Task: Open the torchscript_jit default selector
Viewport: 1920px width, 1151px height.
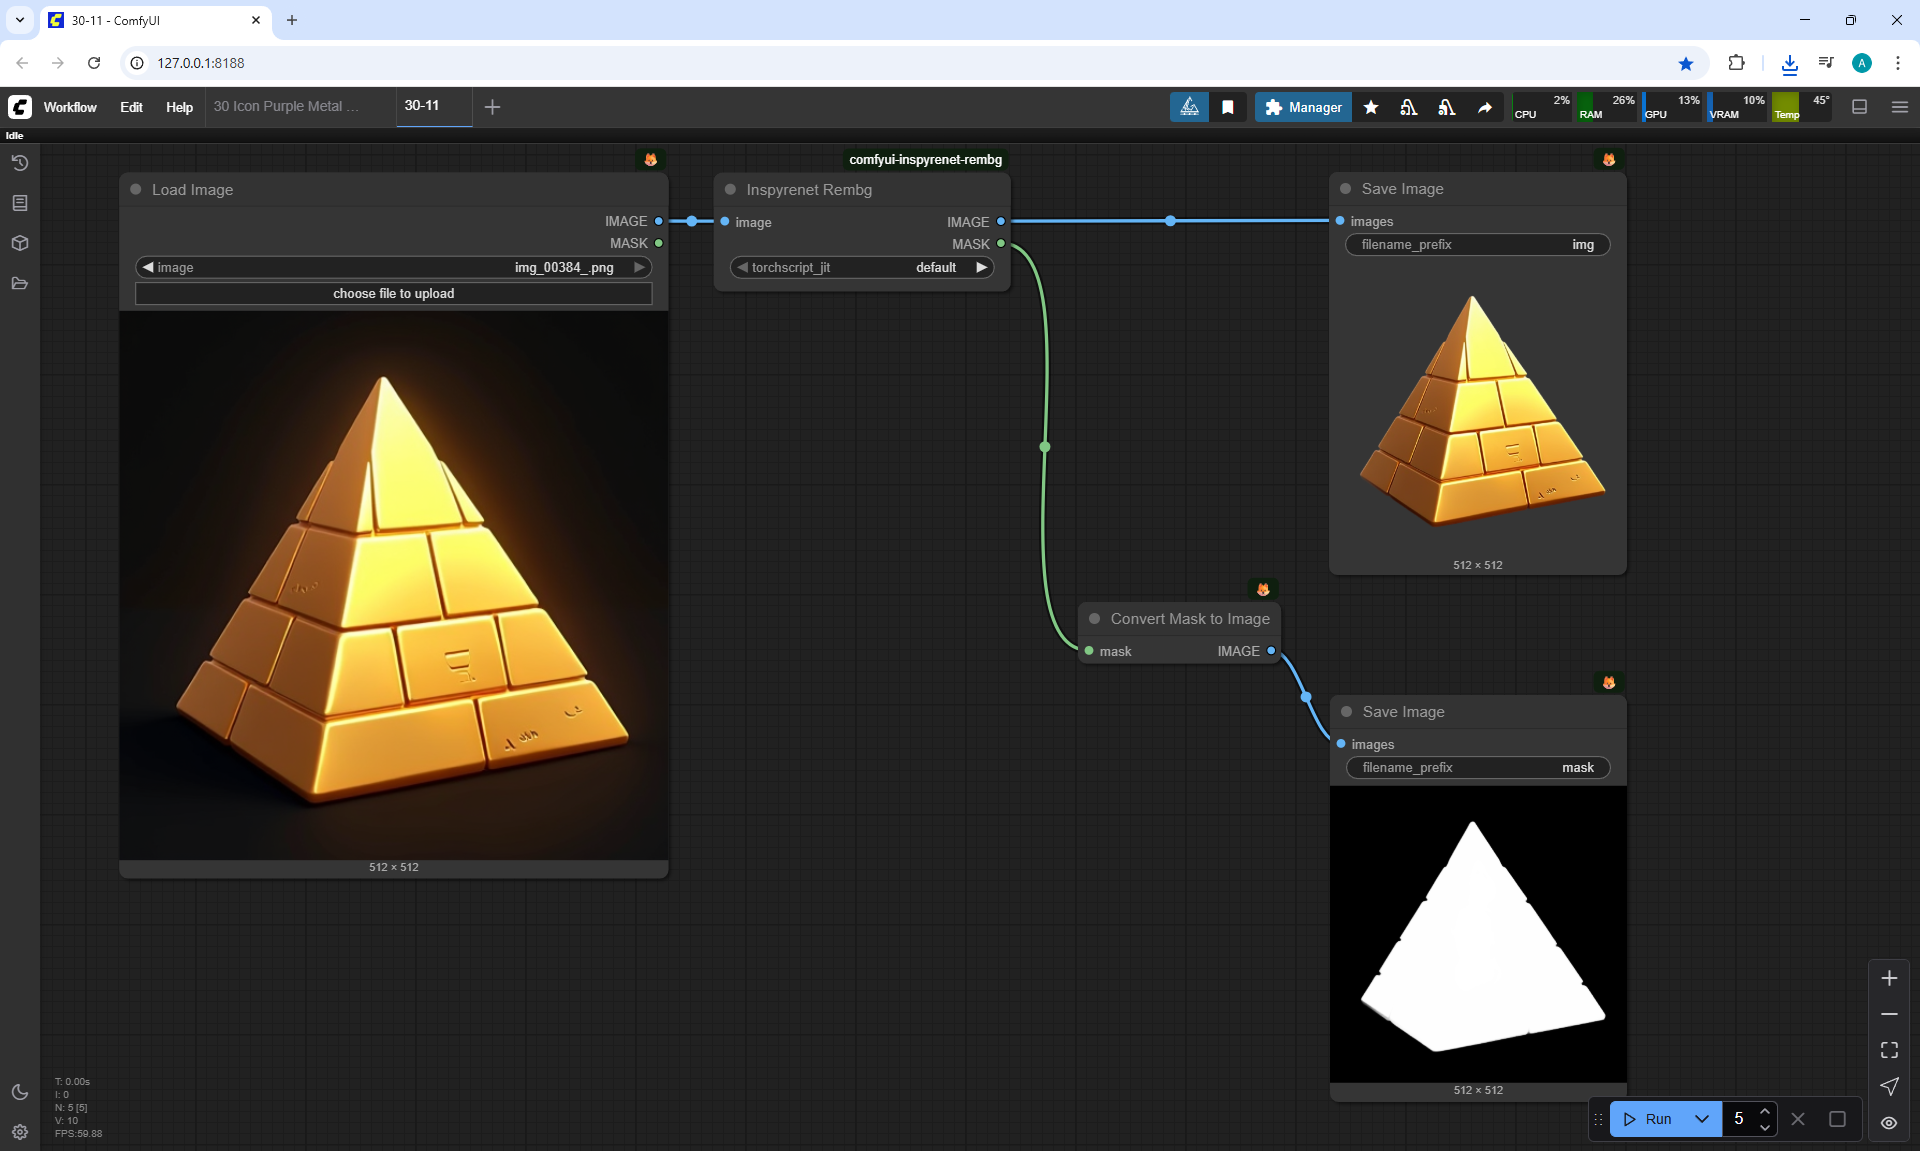Action: (862, 267)
